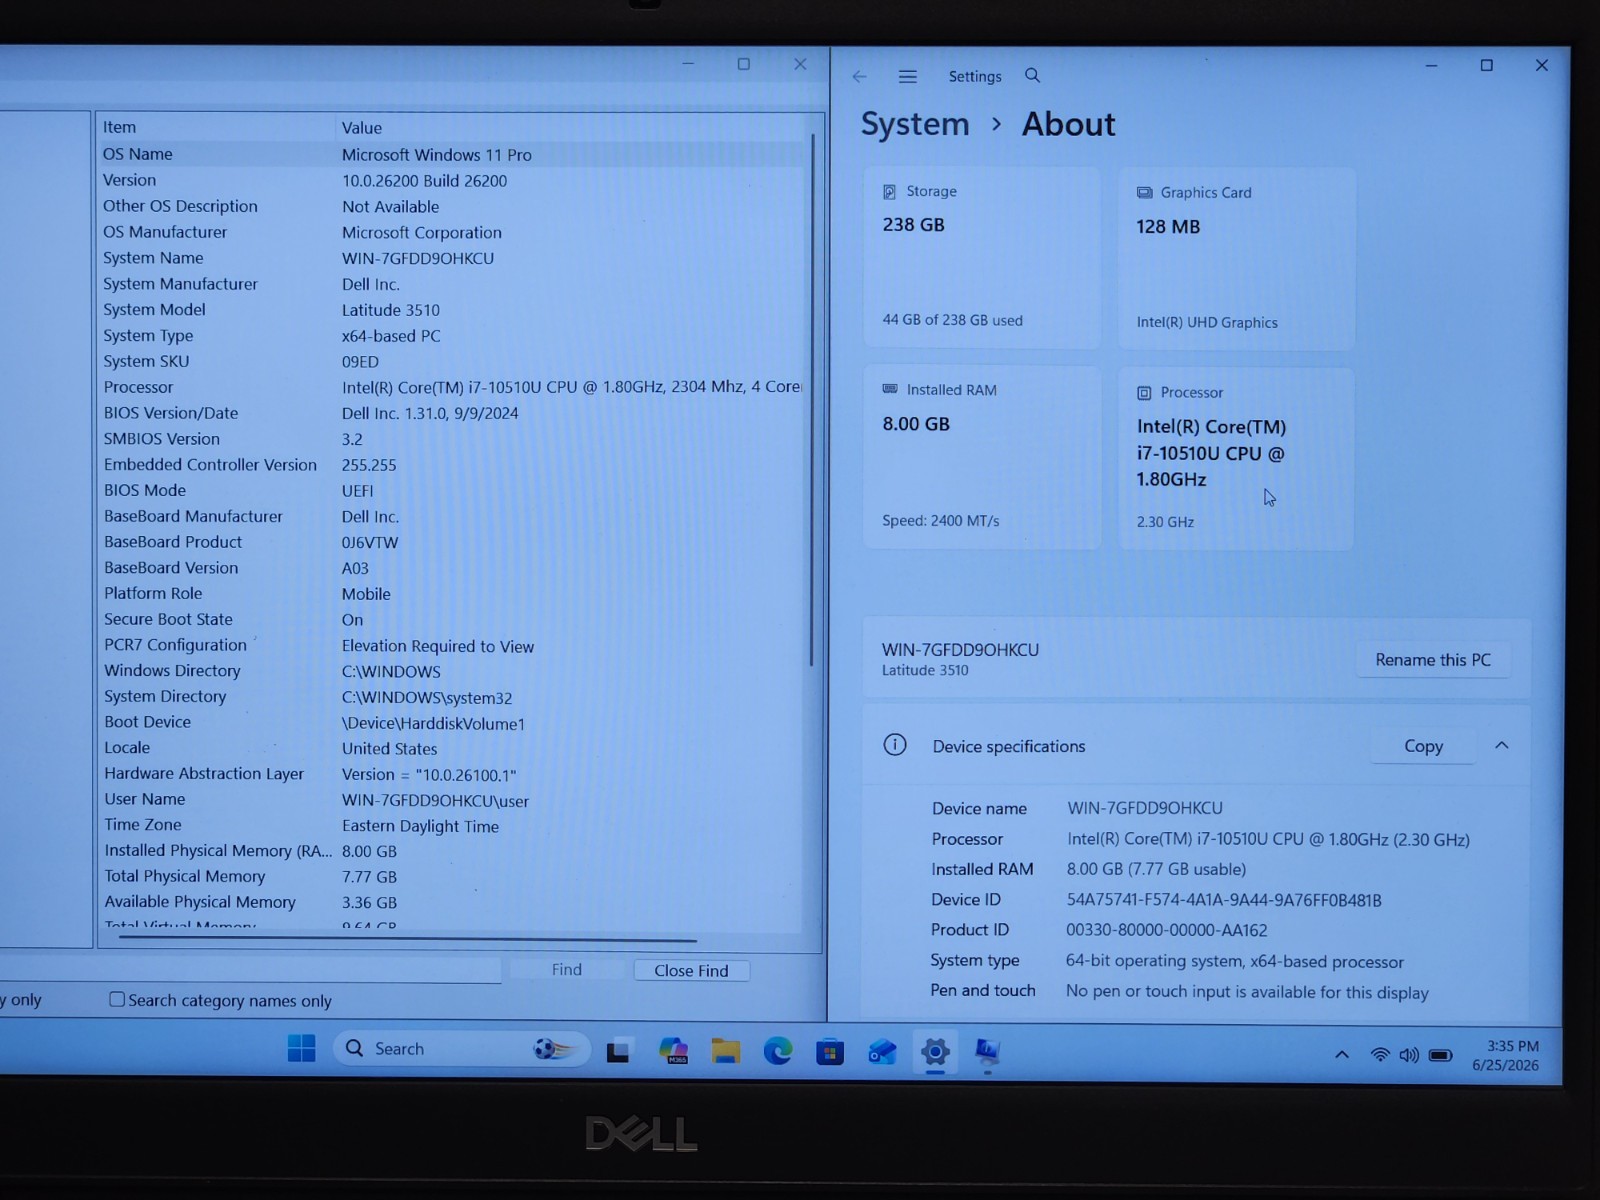This screenshot has width=1600, height=1200.
Task: Click the horizontal scrollbar below the details list
Action: (407, 939)
